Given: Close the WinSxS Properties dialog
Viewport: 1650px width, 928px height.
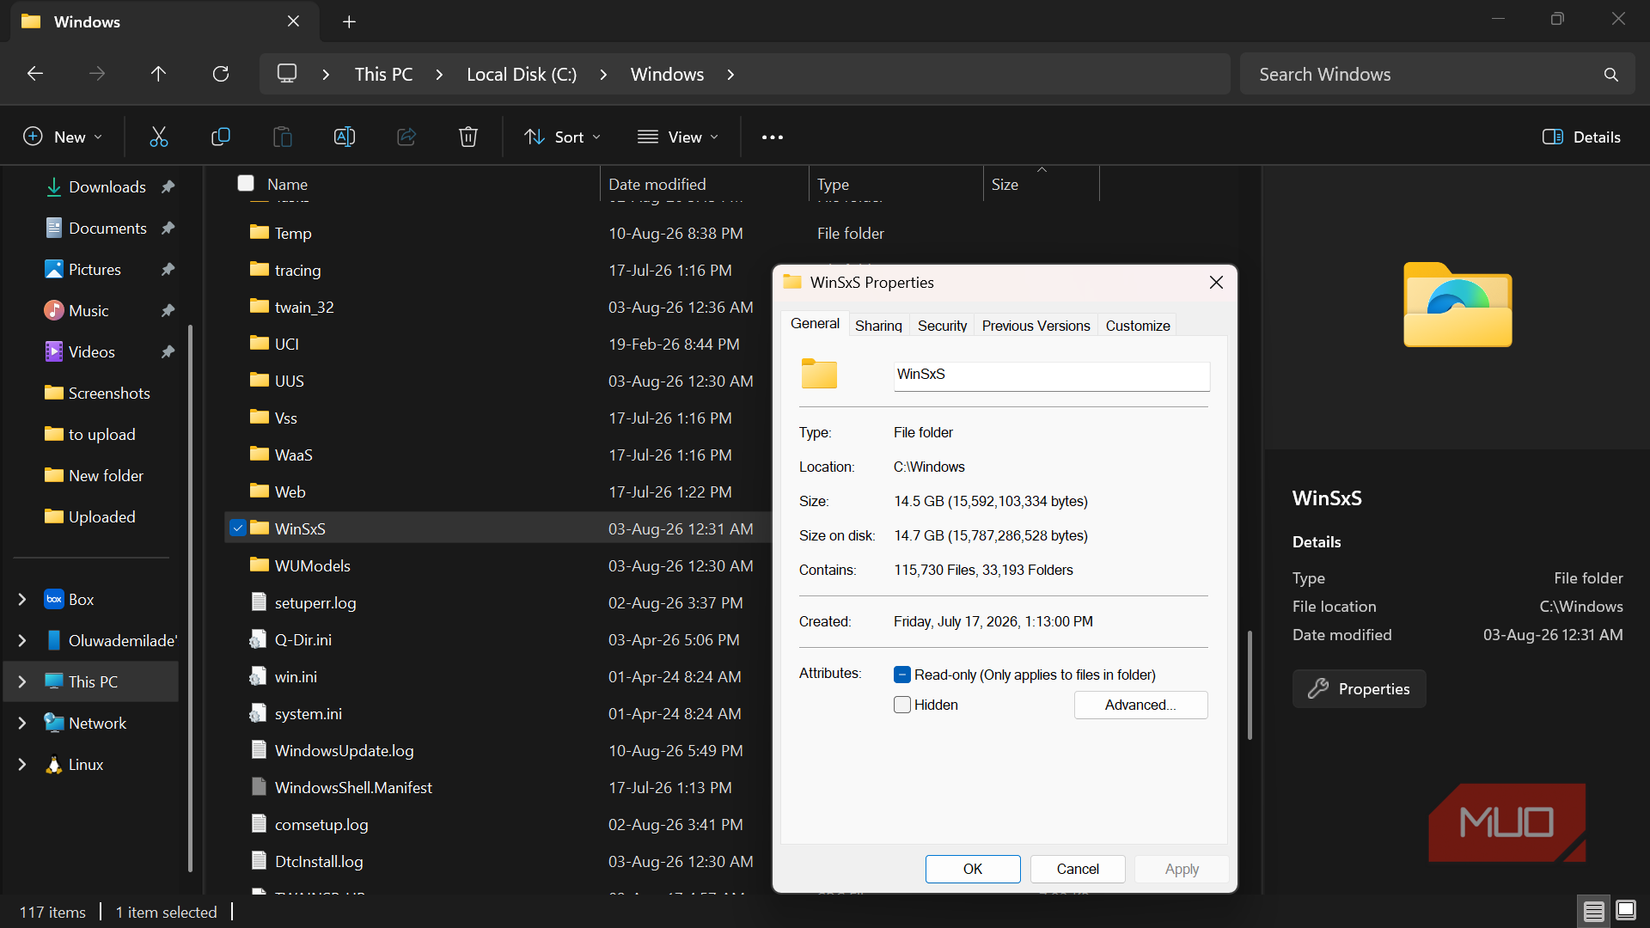Looking at the screenshot, I should tap(1216, 283).
